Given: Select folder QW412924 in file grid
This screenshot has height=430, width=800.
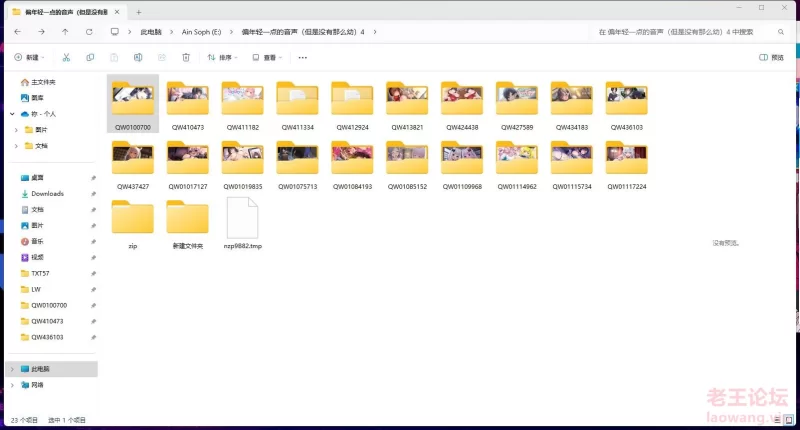Looking at the screenshot, I should 353,104.
